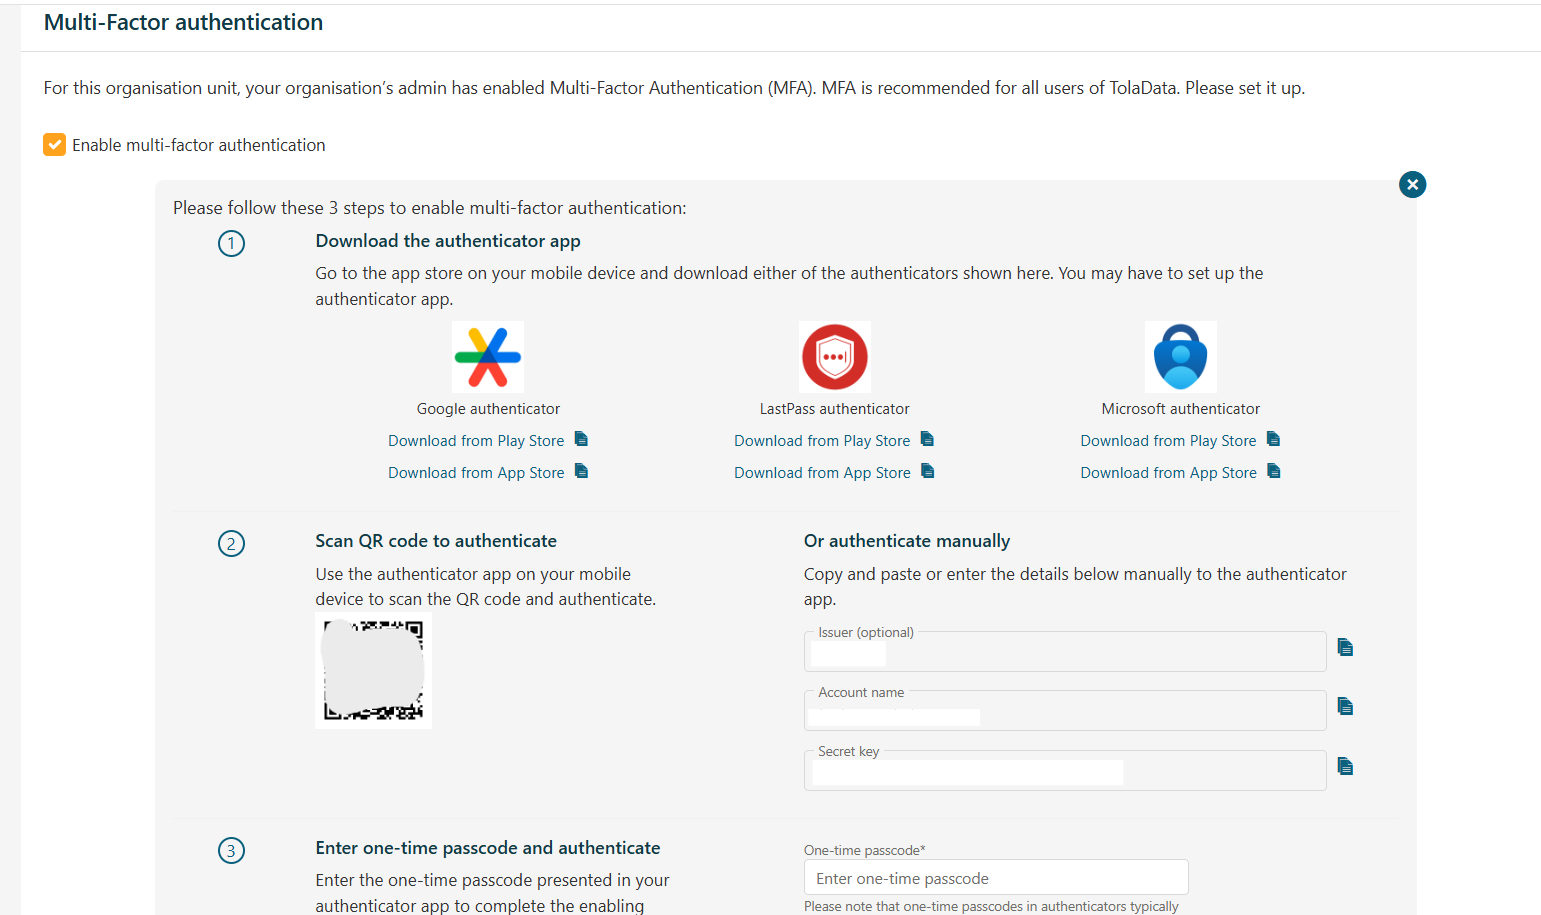Close the MFA setup steps panel

(1412, 184)
